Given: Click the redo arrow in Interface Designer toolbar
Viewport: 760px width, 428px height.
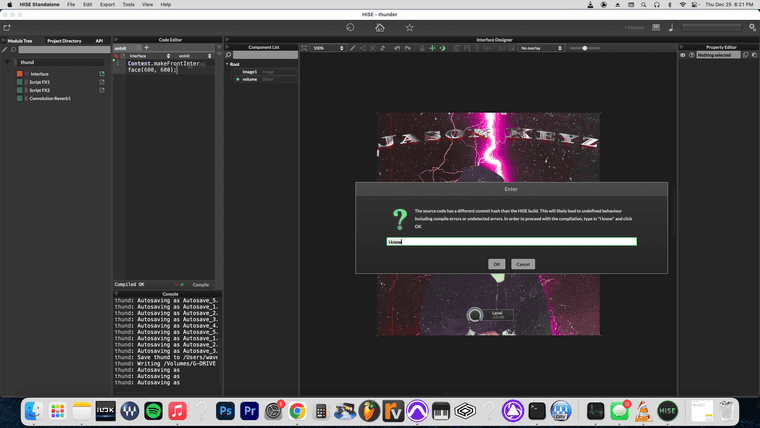Looking at the screenshot, I should (408, 48).
